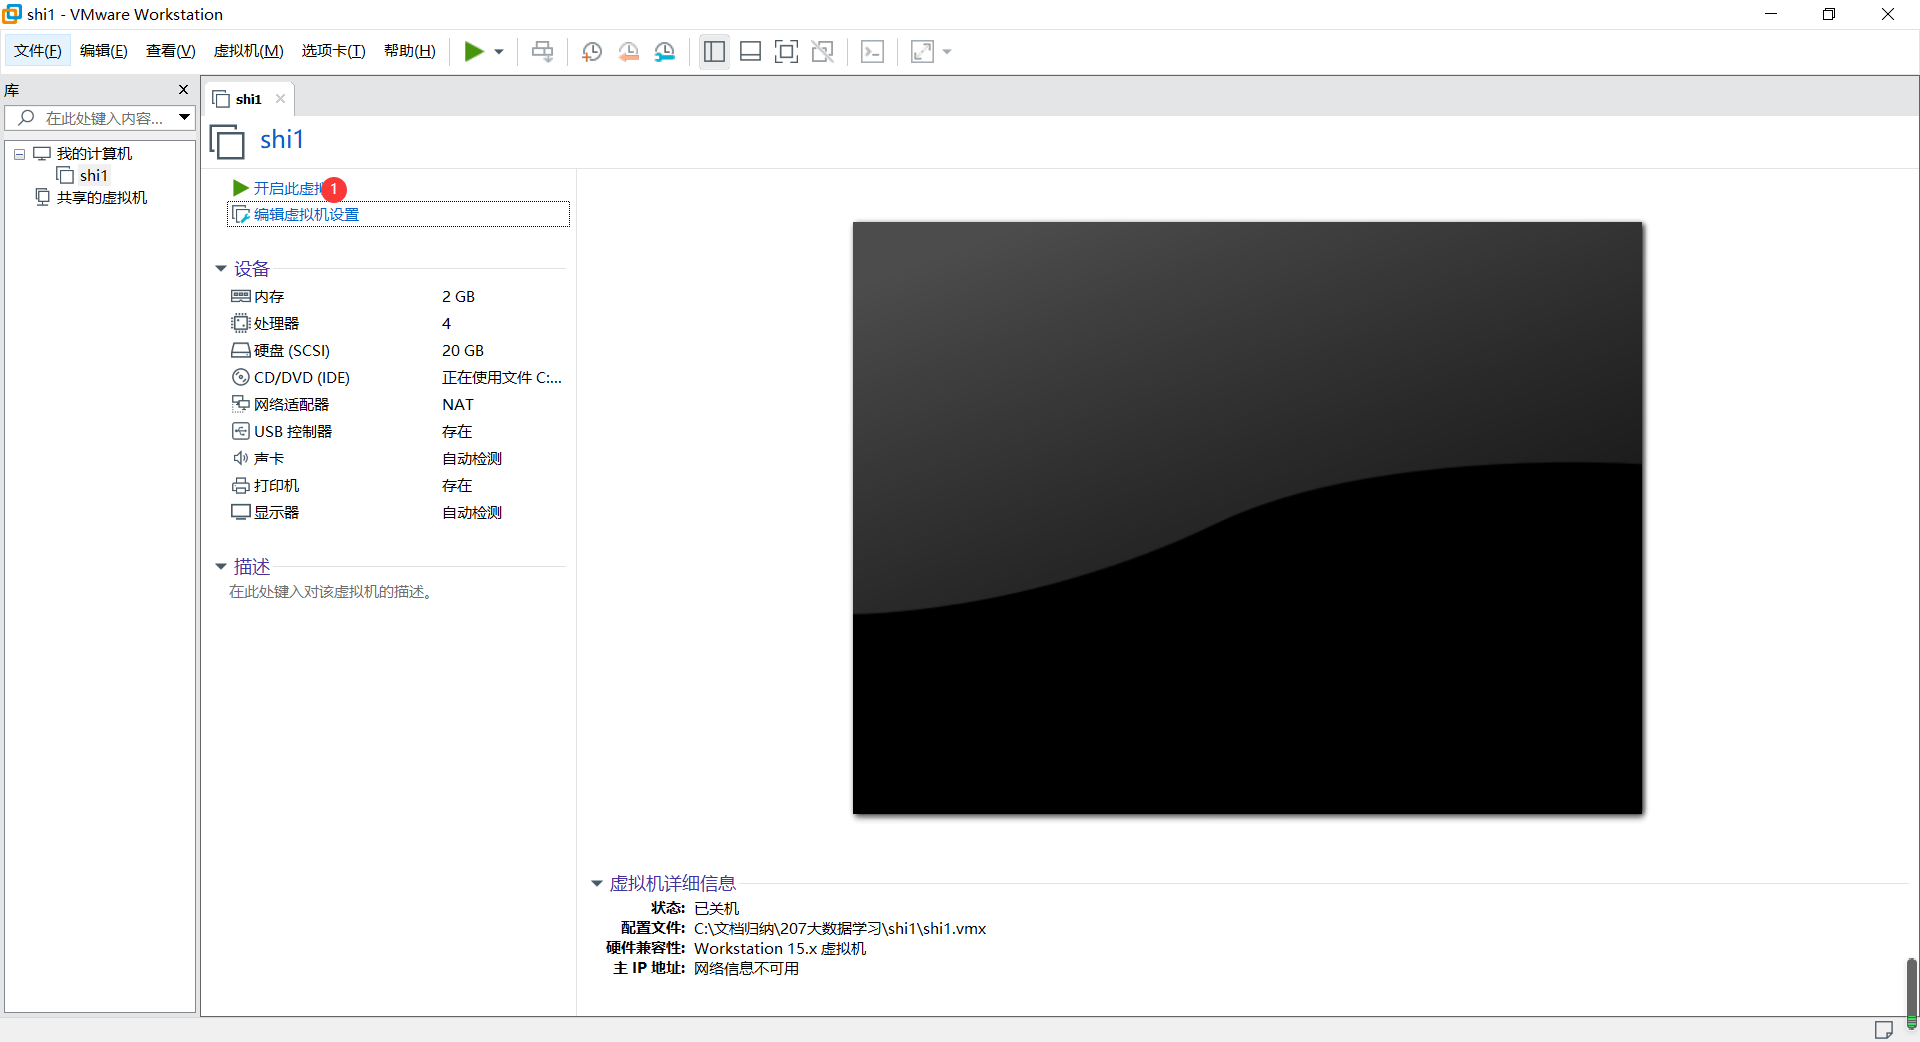Viewport: 1920px width, 1042px height.
Task: Click the config file path text
Action: pos(840,929)
